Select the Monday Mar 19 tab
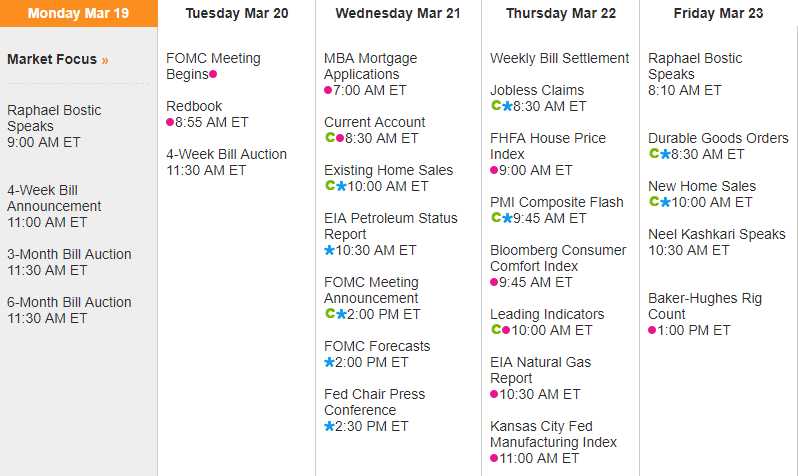Viewport: 798px width, 476px height. click(x=78, y=14)
